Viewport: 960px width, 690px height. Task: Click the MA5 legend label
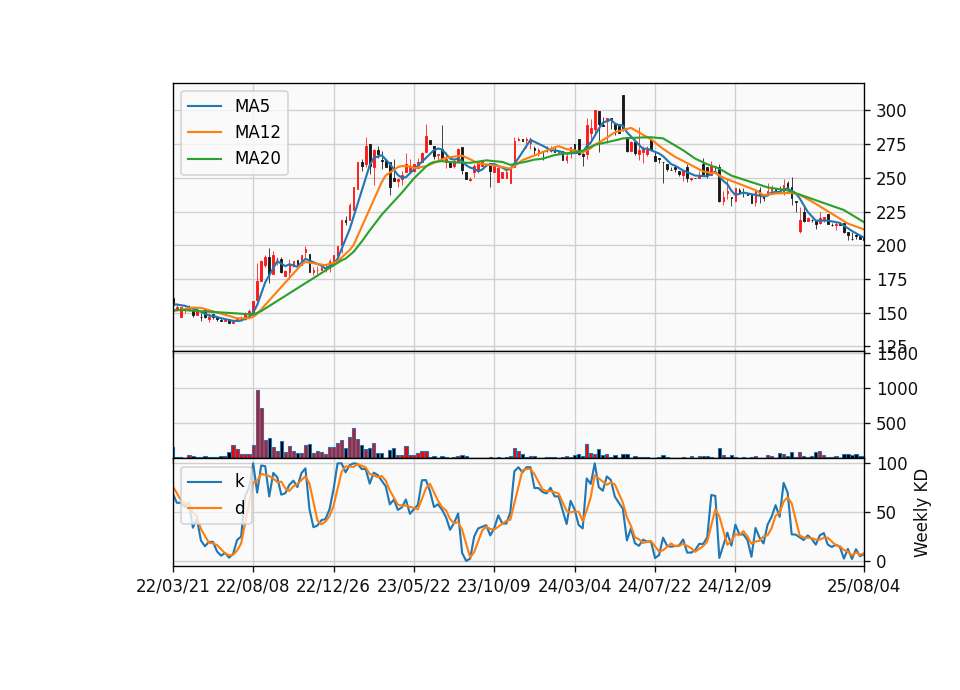point(252,106)
